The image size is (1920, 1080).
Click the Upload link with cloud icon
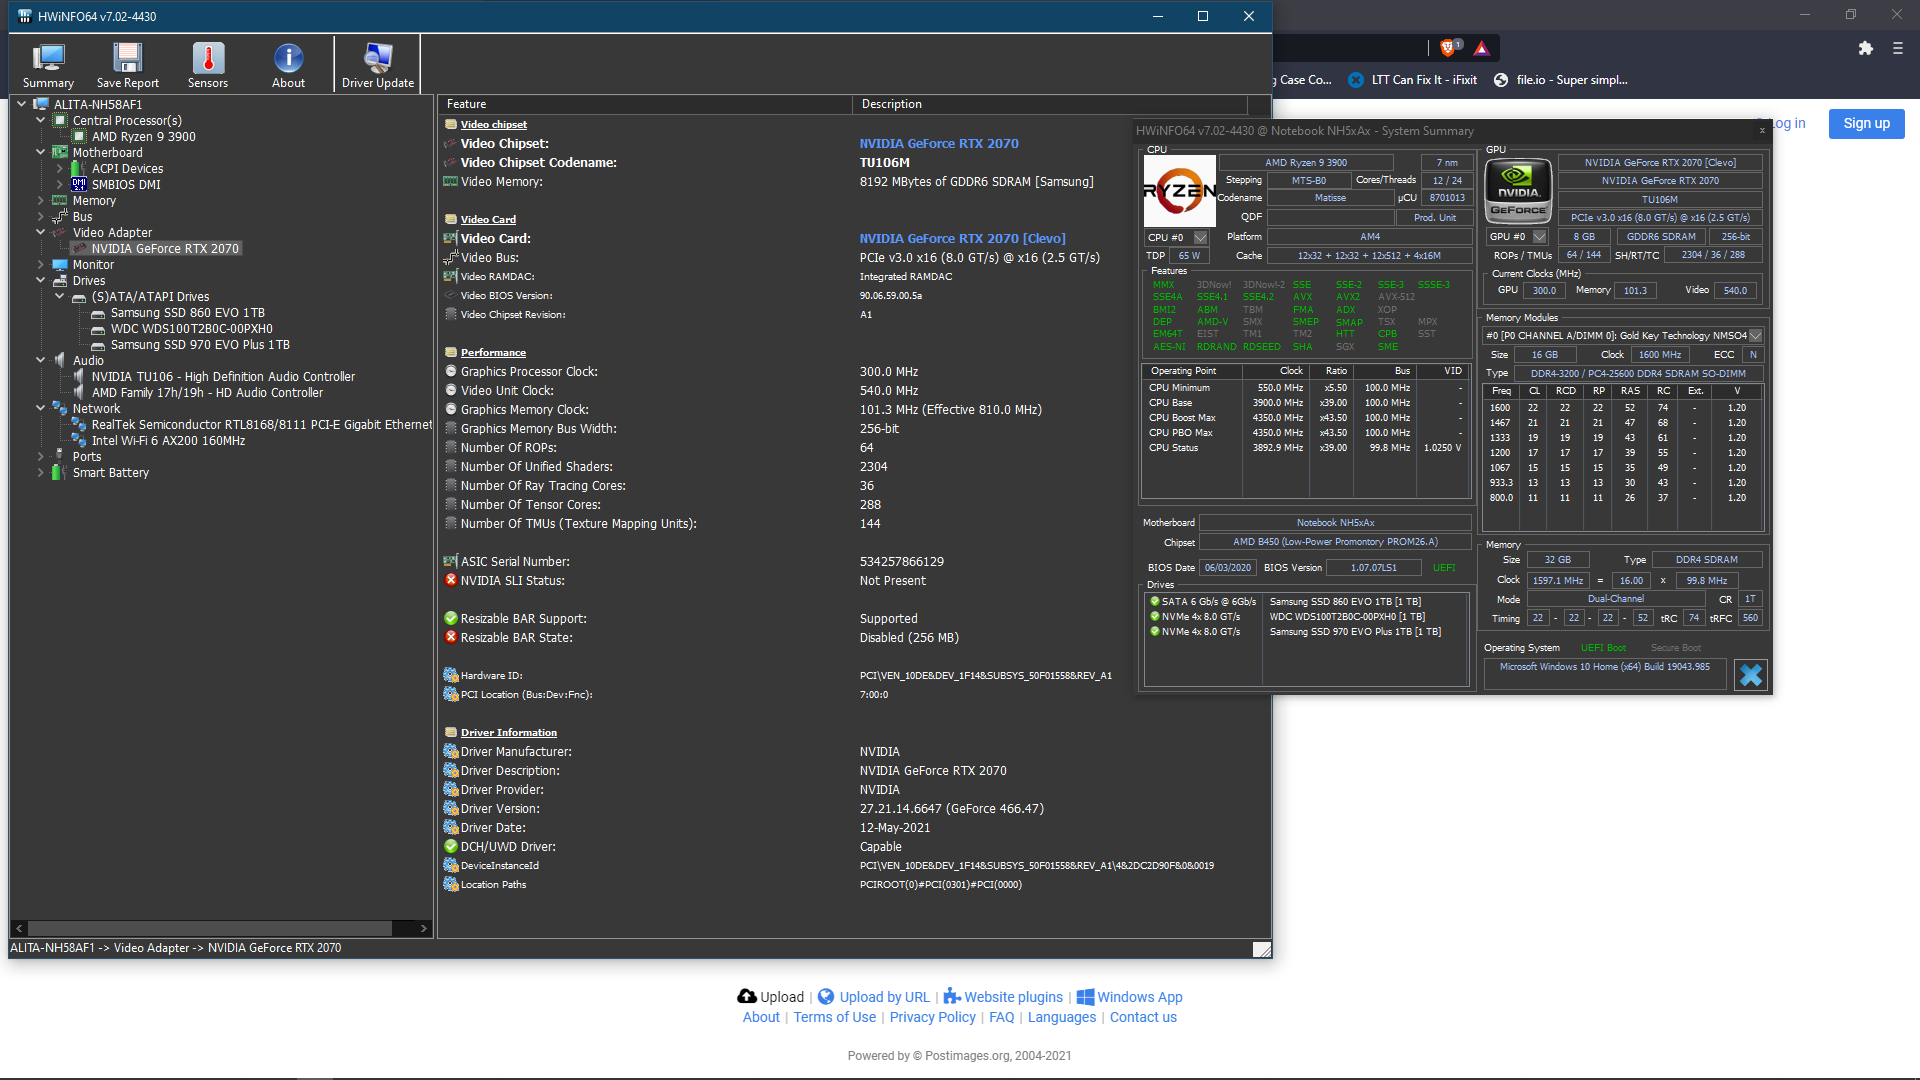(770, 997)
